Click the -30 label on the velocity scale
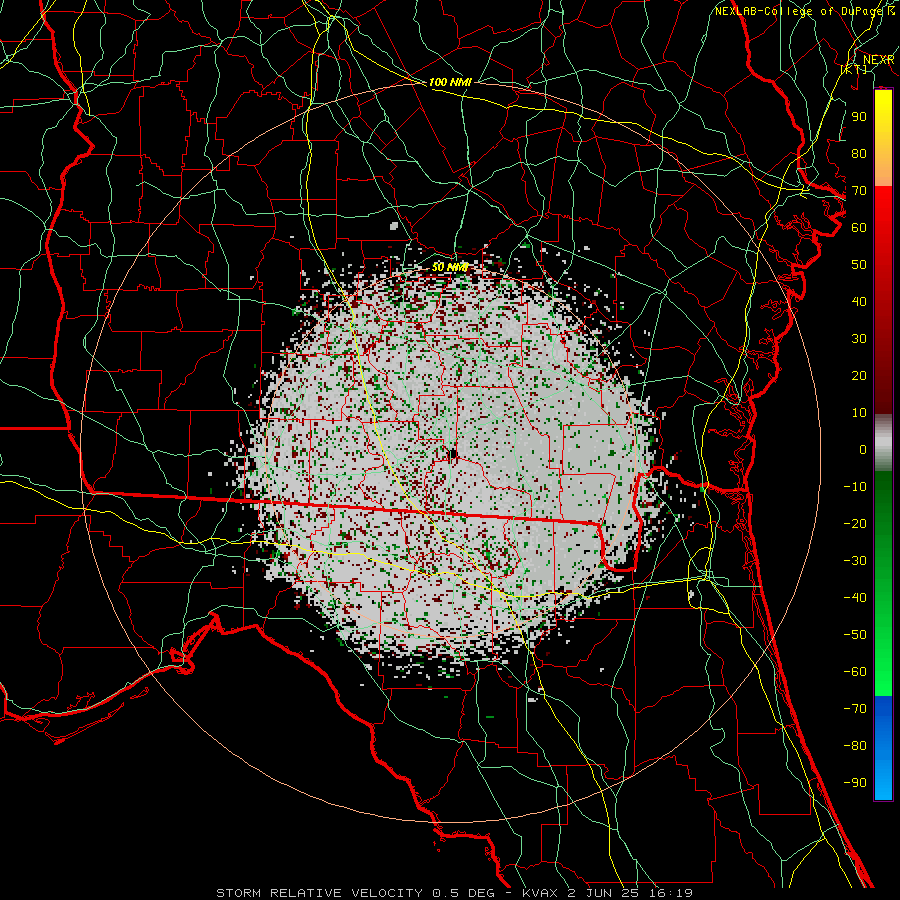Screen dimensions: 900x900 tap(855, 561)
